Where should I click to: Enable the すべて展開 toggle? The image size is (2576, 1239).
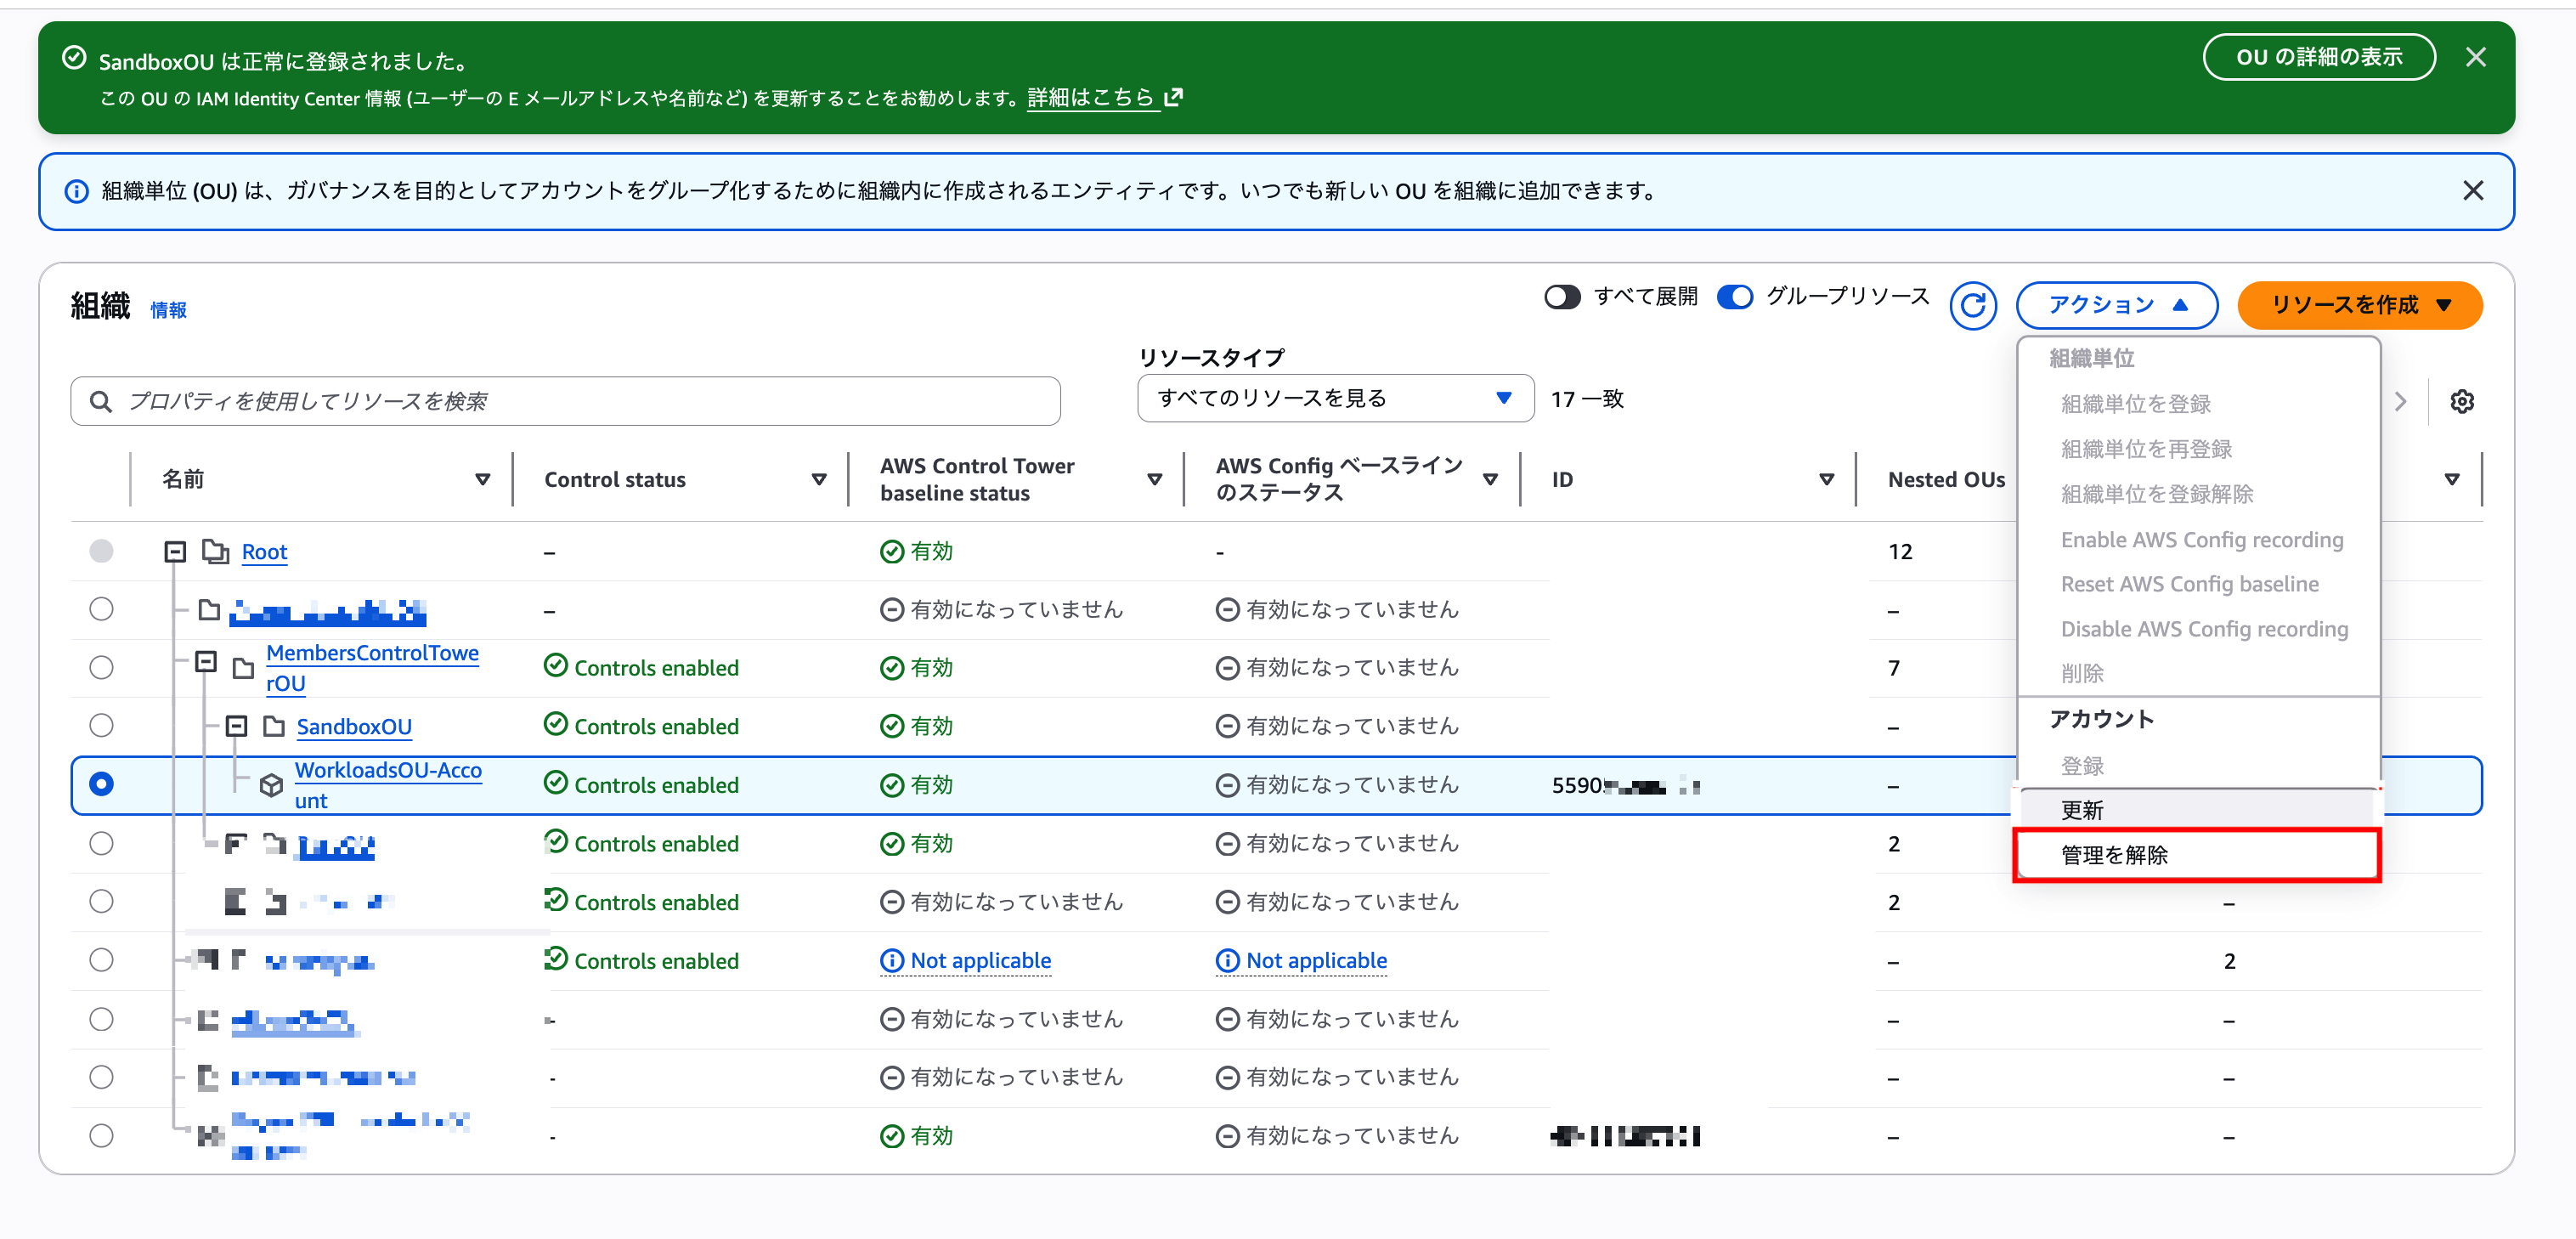pyautogui.click(x=1562, y=297)
